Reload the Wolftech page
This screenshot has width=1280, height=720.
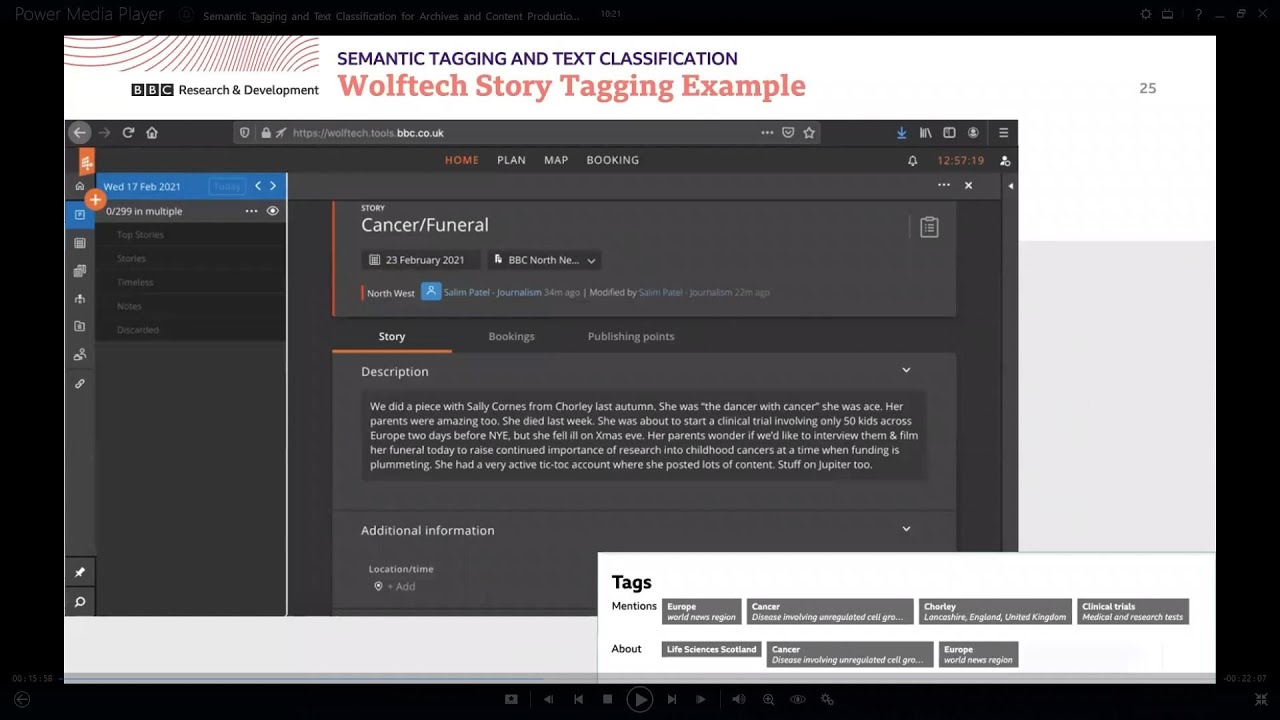point(128,132)
